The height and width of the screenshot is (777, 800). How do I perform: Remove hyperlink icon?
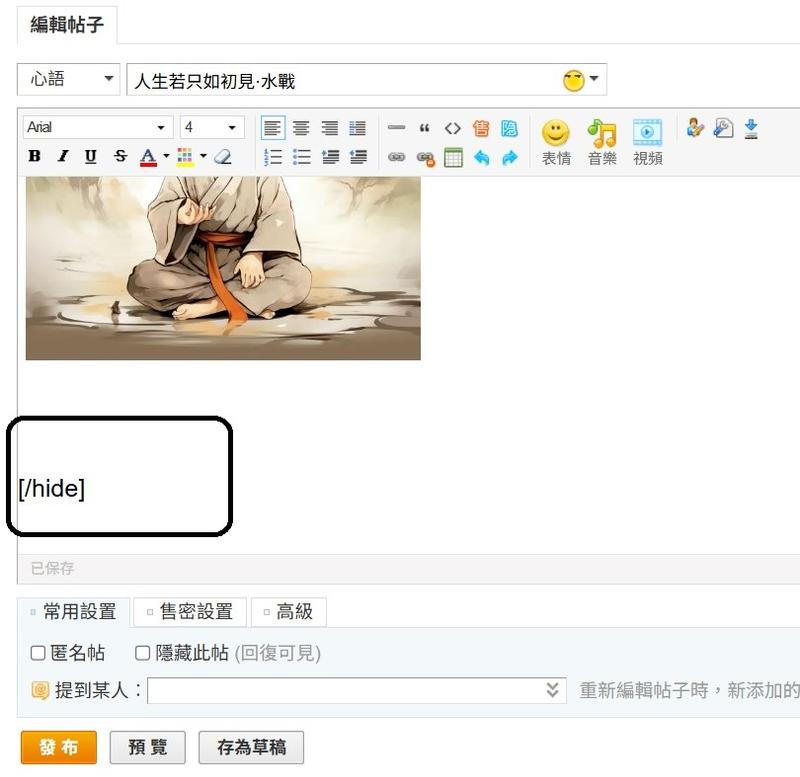(426, 158)
